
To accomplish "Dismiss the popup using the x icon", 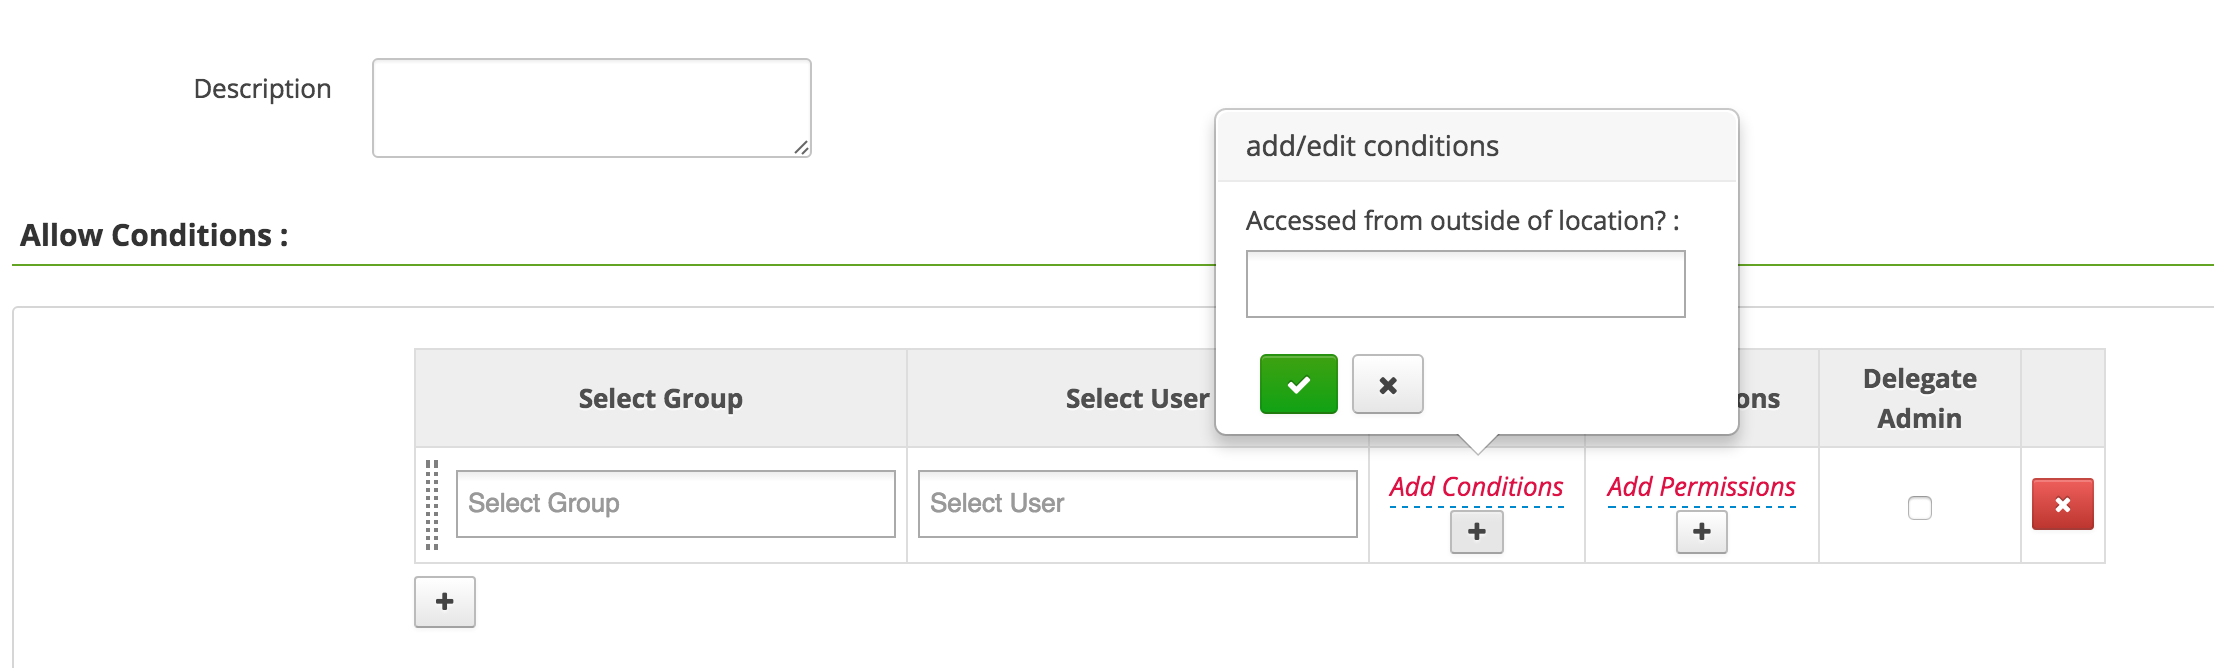I will (x=1388, y=383).
